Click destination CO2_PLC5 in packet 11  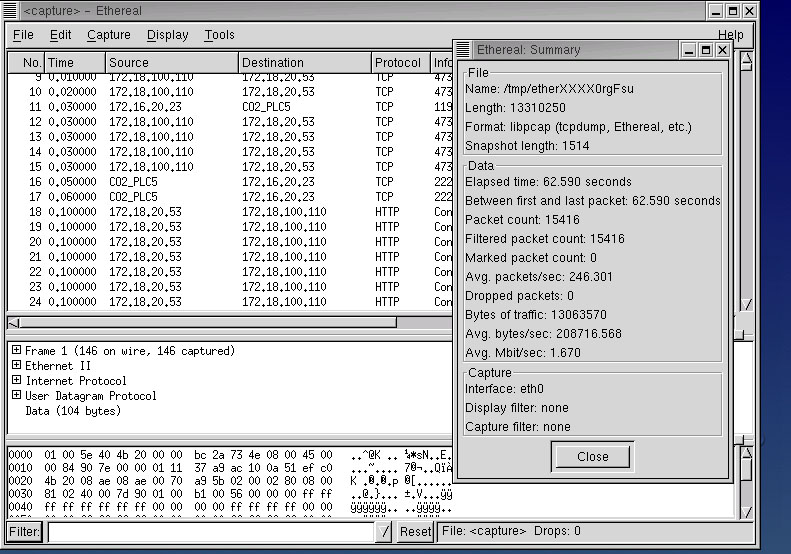click(x=266, y=107)
